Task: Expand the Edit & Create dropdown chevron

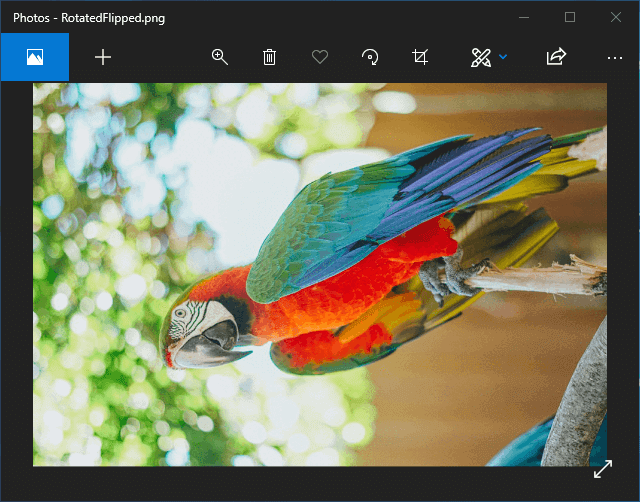Action: (503, 57)
